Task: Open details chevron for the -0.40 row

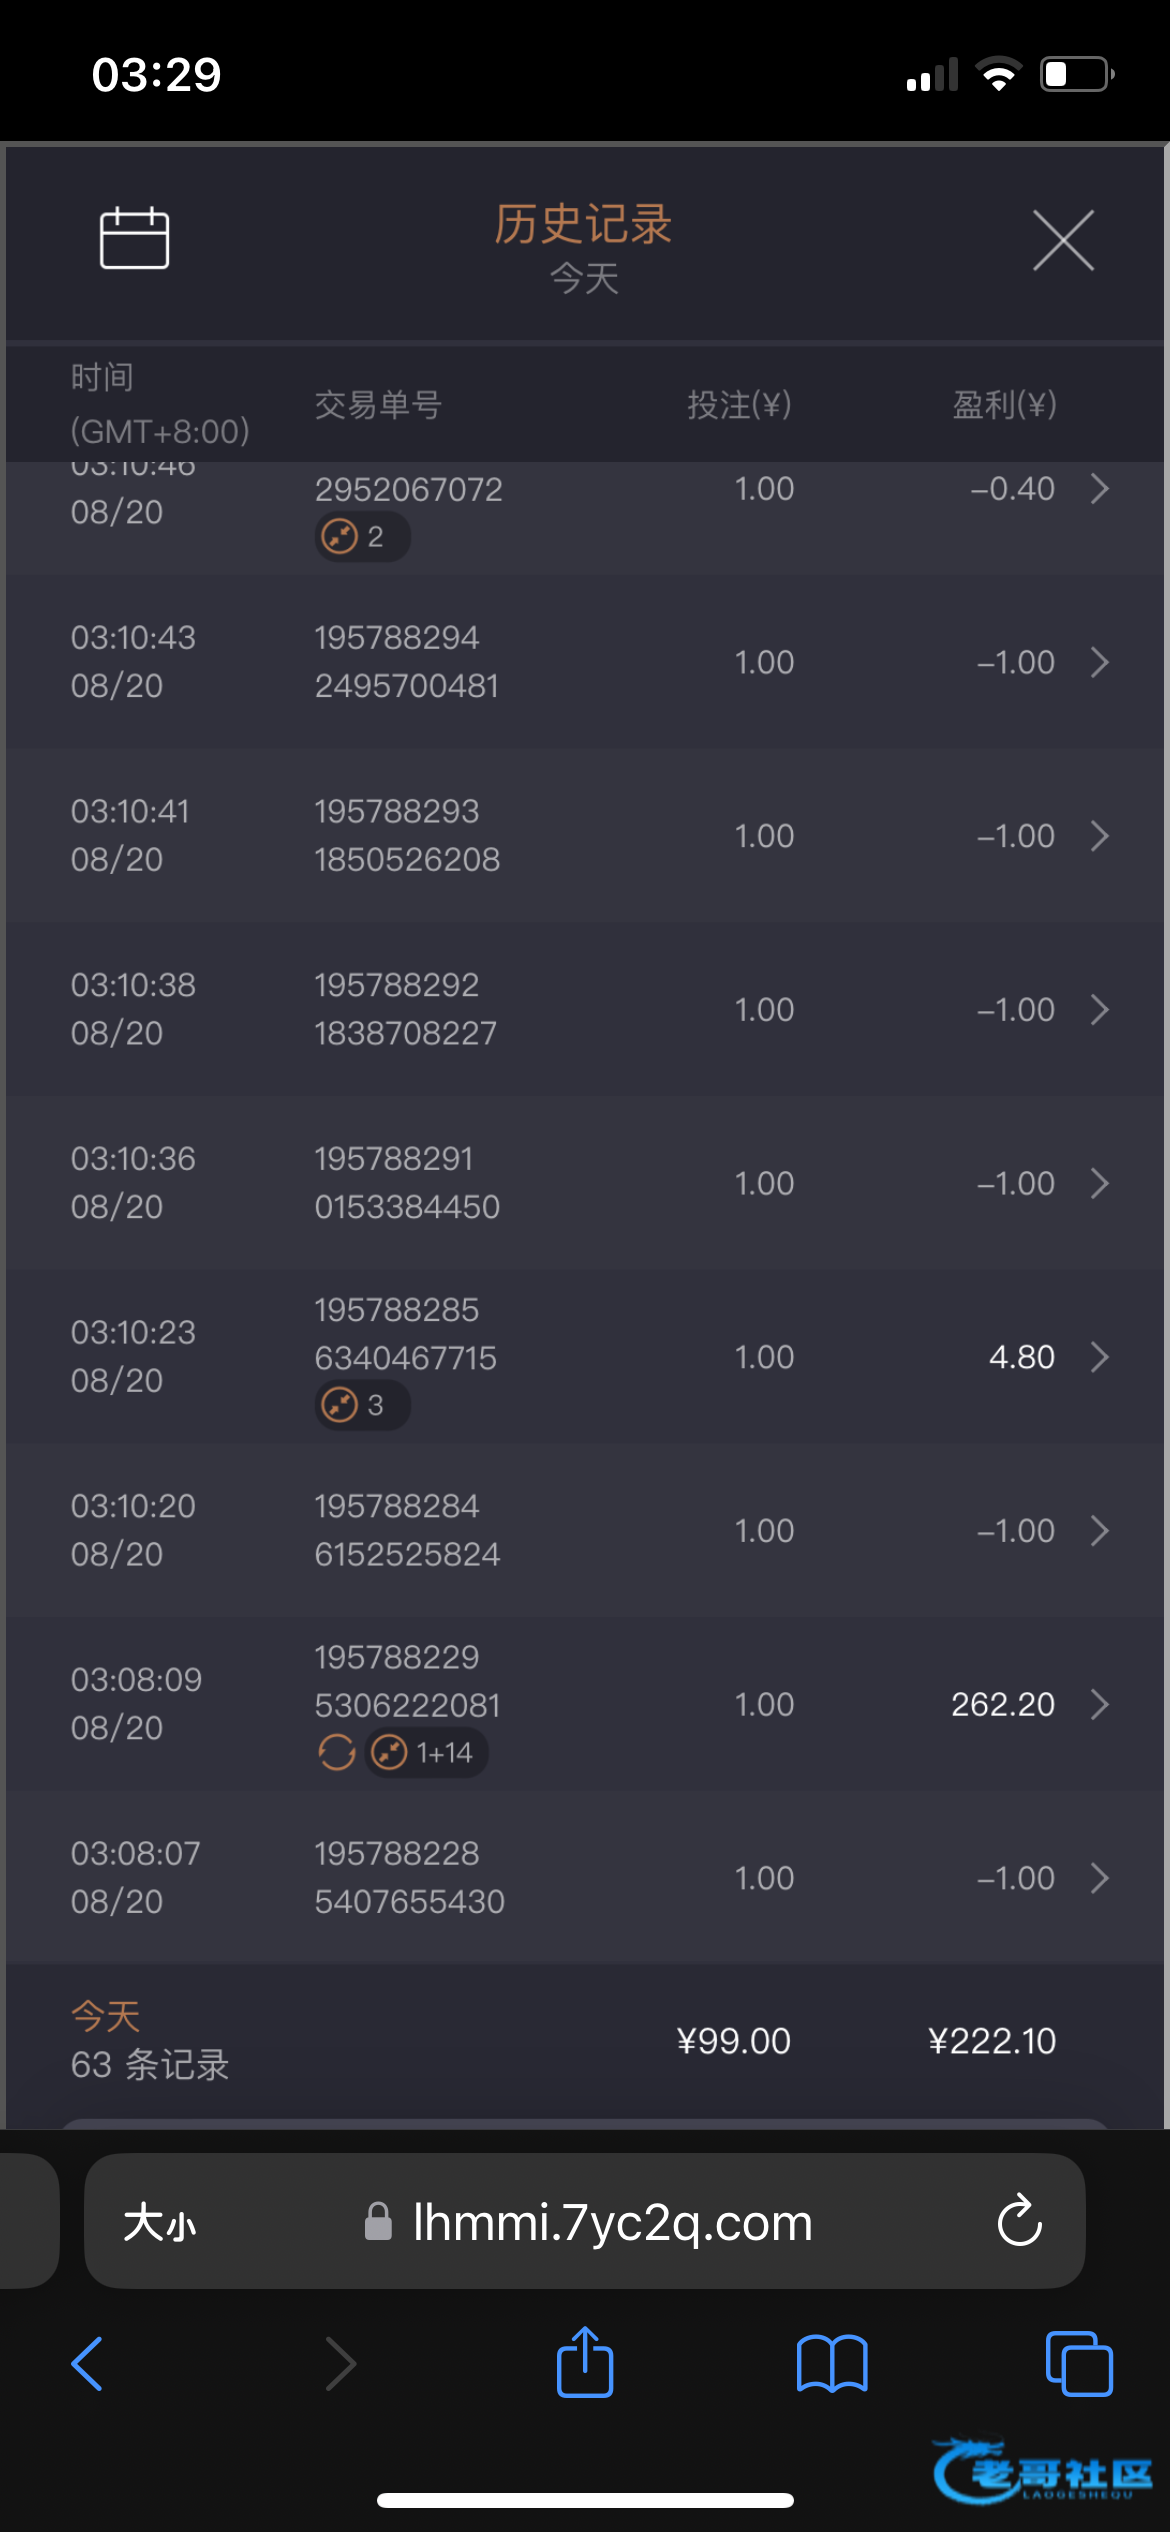Action: (1099, 489)
